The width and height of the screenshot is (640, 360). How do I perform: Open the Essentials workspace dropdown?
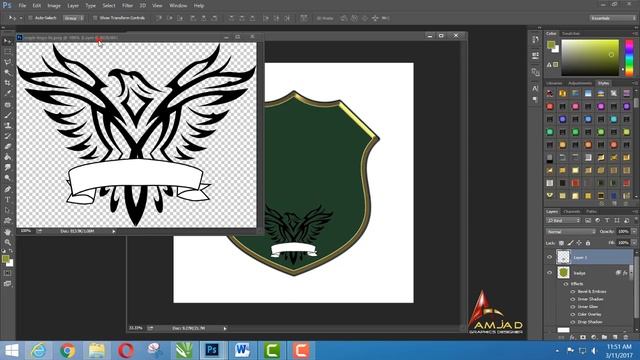coord(613,18)
